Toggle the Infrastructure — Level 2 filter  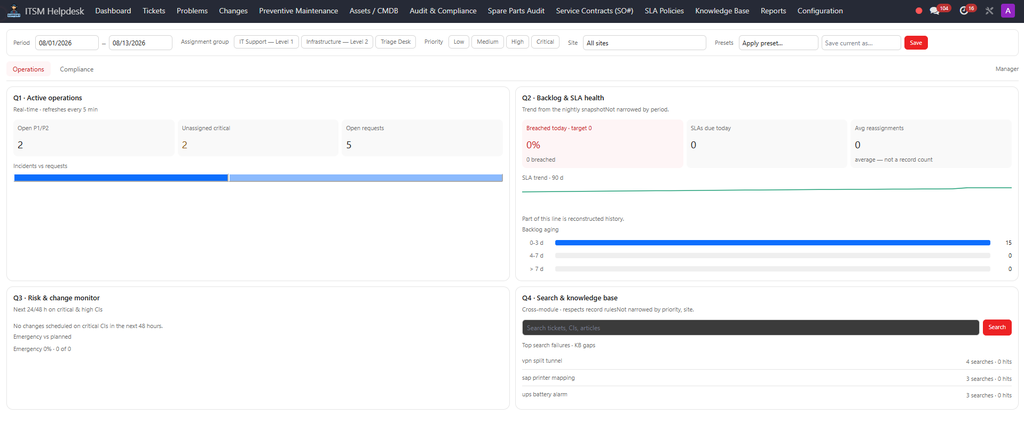pyautogui.click(x=337, y=42)
